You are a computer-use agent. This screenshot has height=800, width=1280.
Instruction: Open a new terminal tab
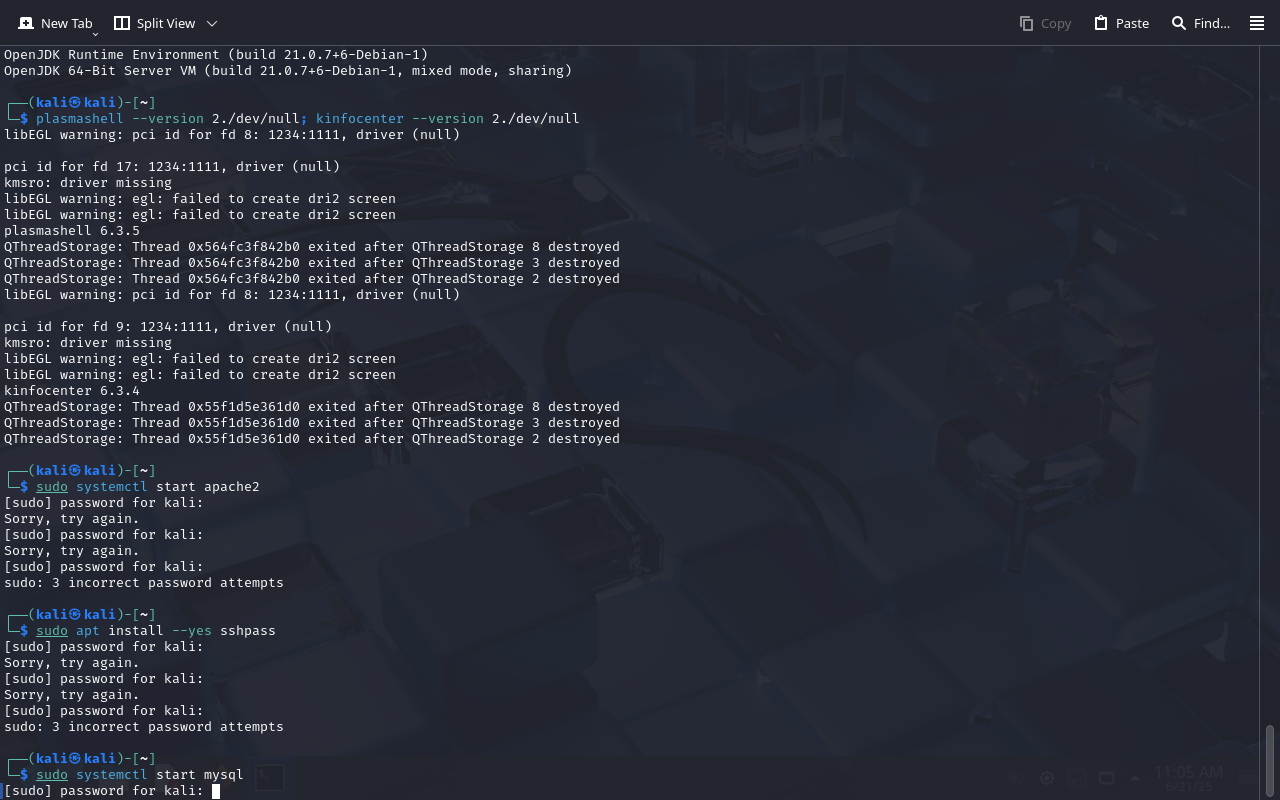(55, 23)
